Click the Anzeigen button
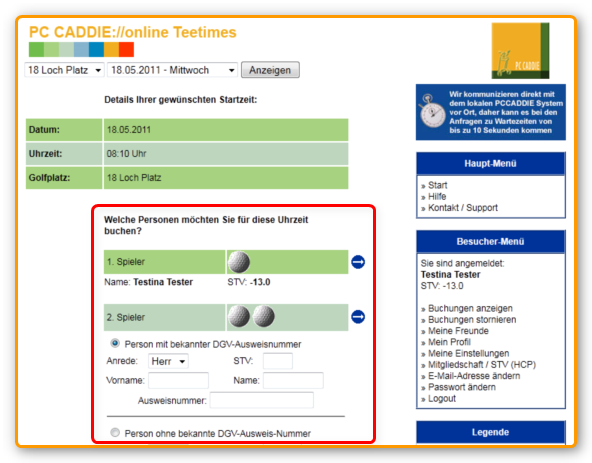This screenshot has height=463, width=592. click(x=270, y=70)
